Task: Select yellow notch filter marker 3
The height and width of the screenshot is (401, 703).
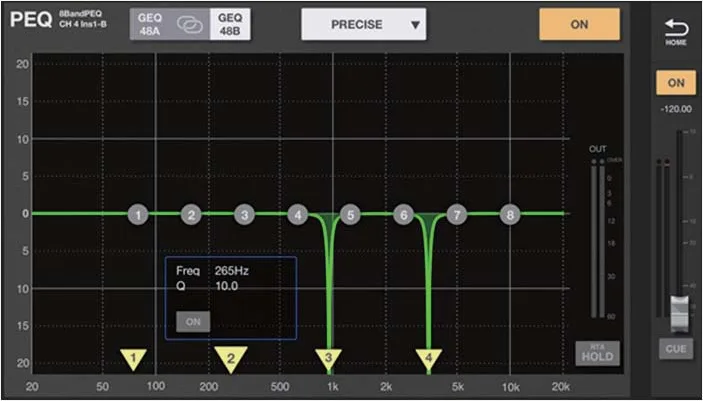Action: point(329,359)
